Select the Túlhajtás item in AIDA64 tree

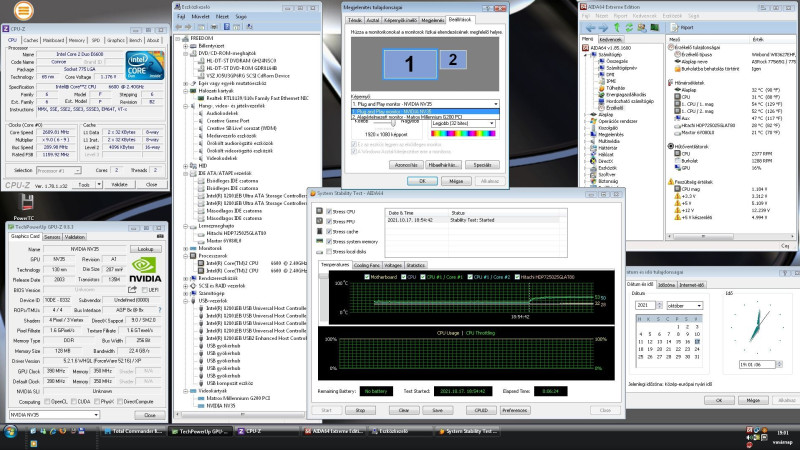(612, 88)
